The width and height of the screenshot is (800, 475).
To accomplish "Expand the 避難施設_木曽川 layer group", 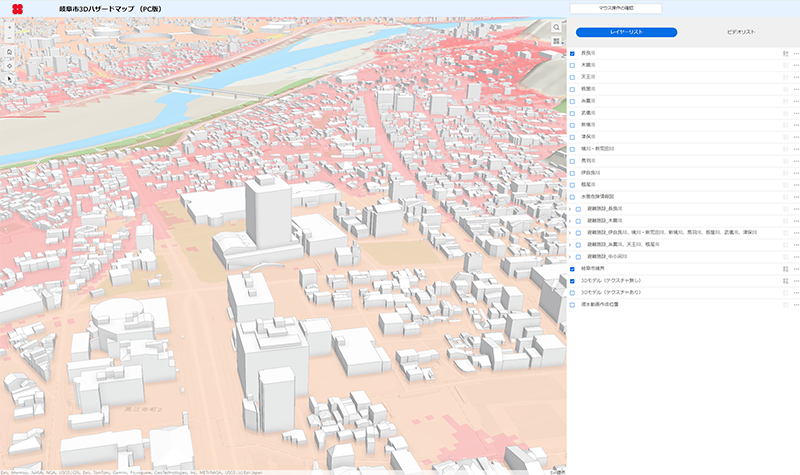I will pos(571,221).
